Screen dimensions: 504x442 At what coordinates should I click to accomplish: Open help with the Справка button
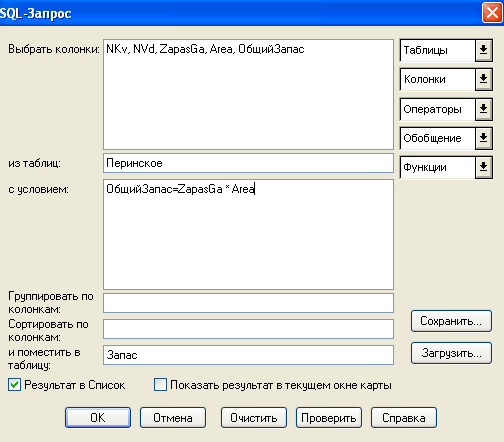tap(404, 417)
